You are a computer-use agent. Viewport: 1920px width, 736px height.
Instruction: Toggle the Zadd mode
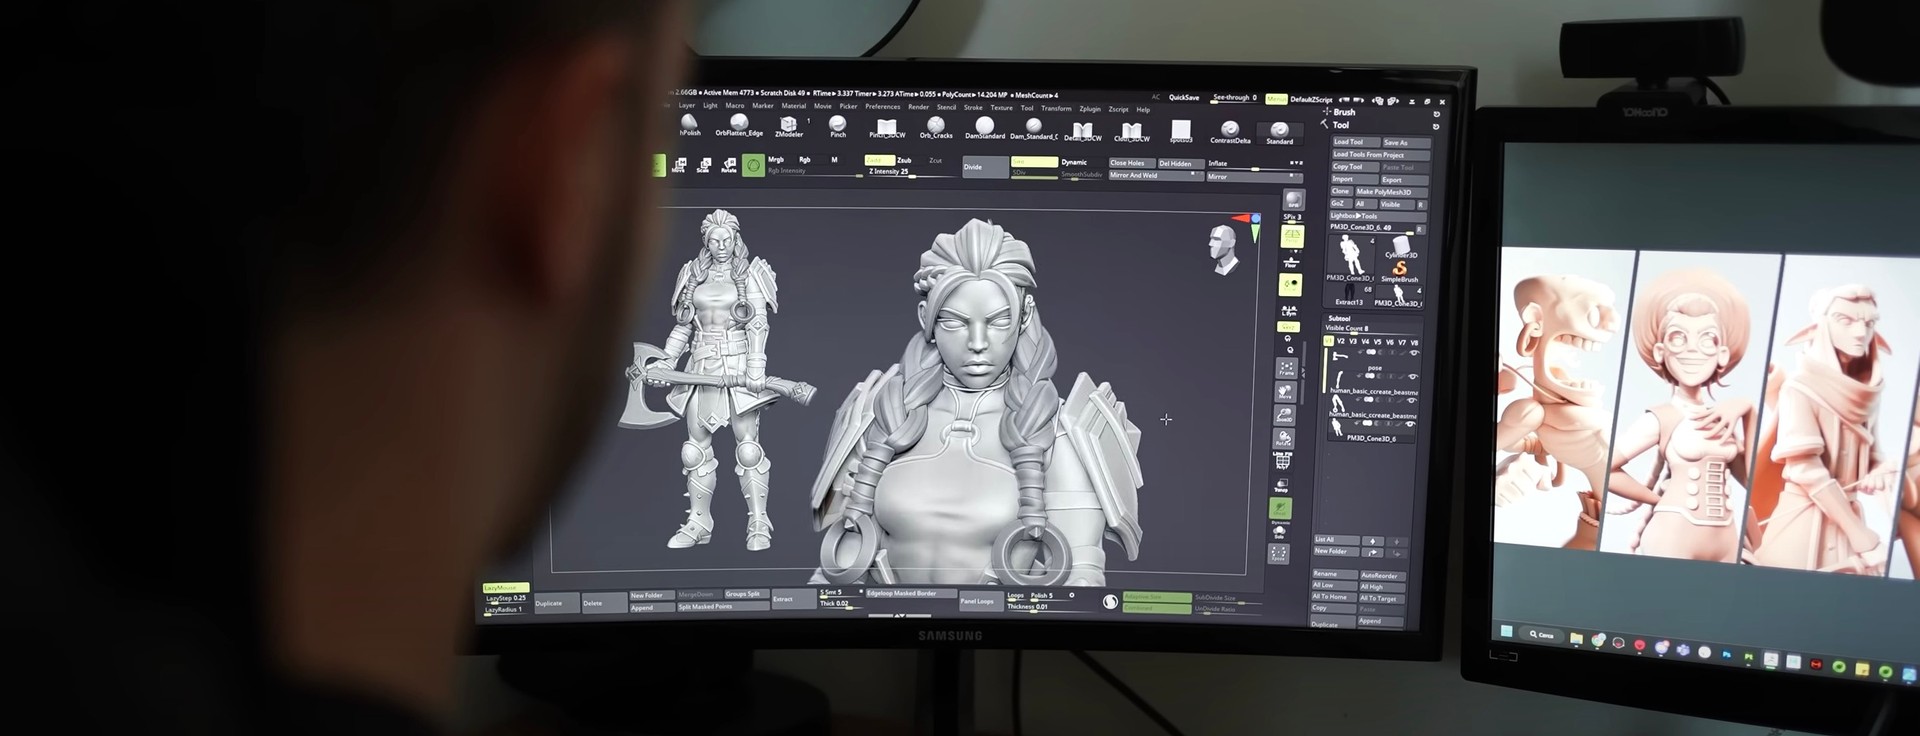coord(878,160)
